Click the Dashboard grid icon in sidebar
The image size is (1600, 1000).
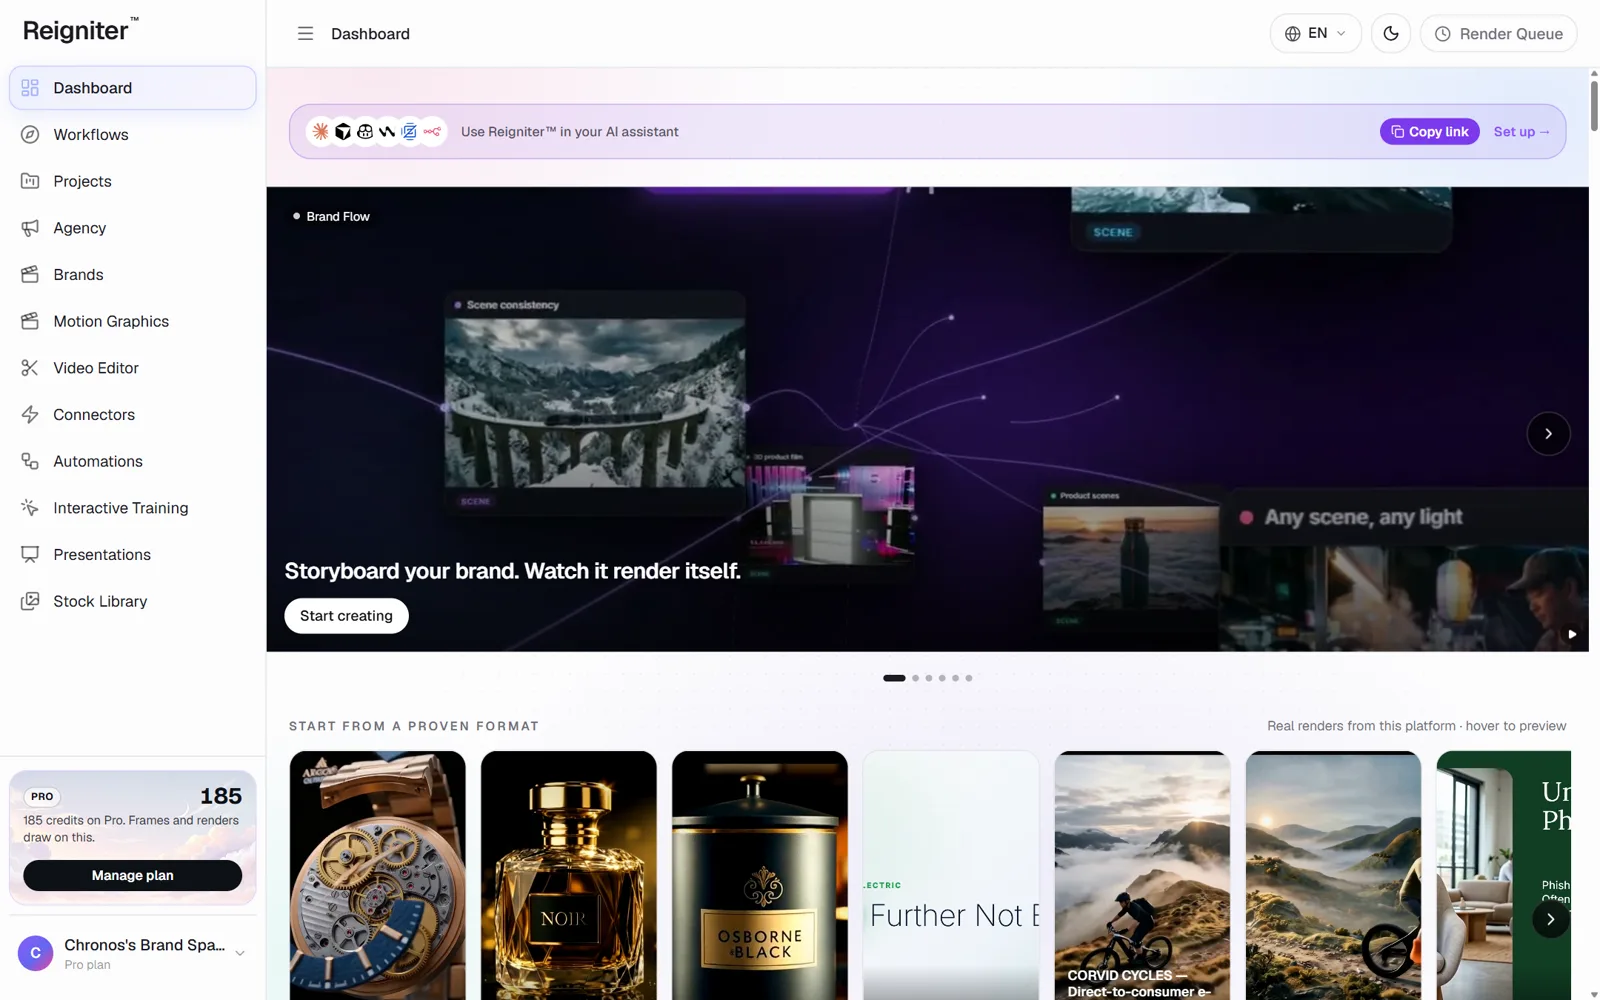pyautogui.click(x=30, y=88)
